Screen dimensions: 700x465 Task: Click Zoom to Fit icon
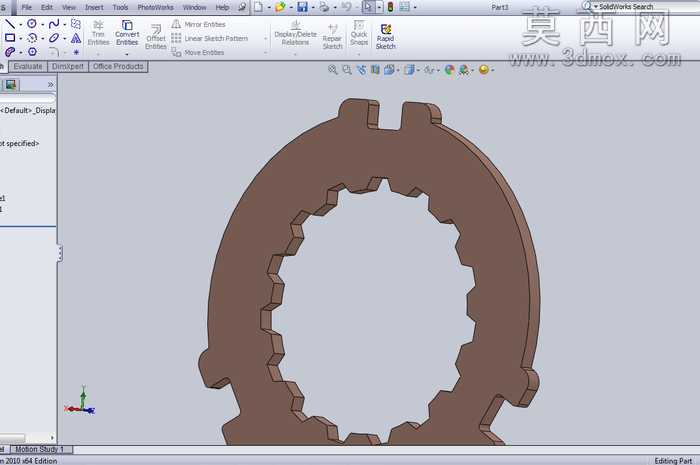[x=333, y=70]
